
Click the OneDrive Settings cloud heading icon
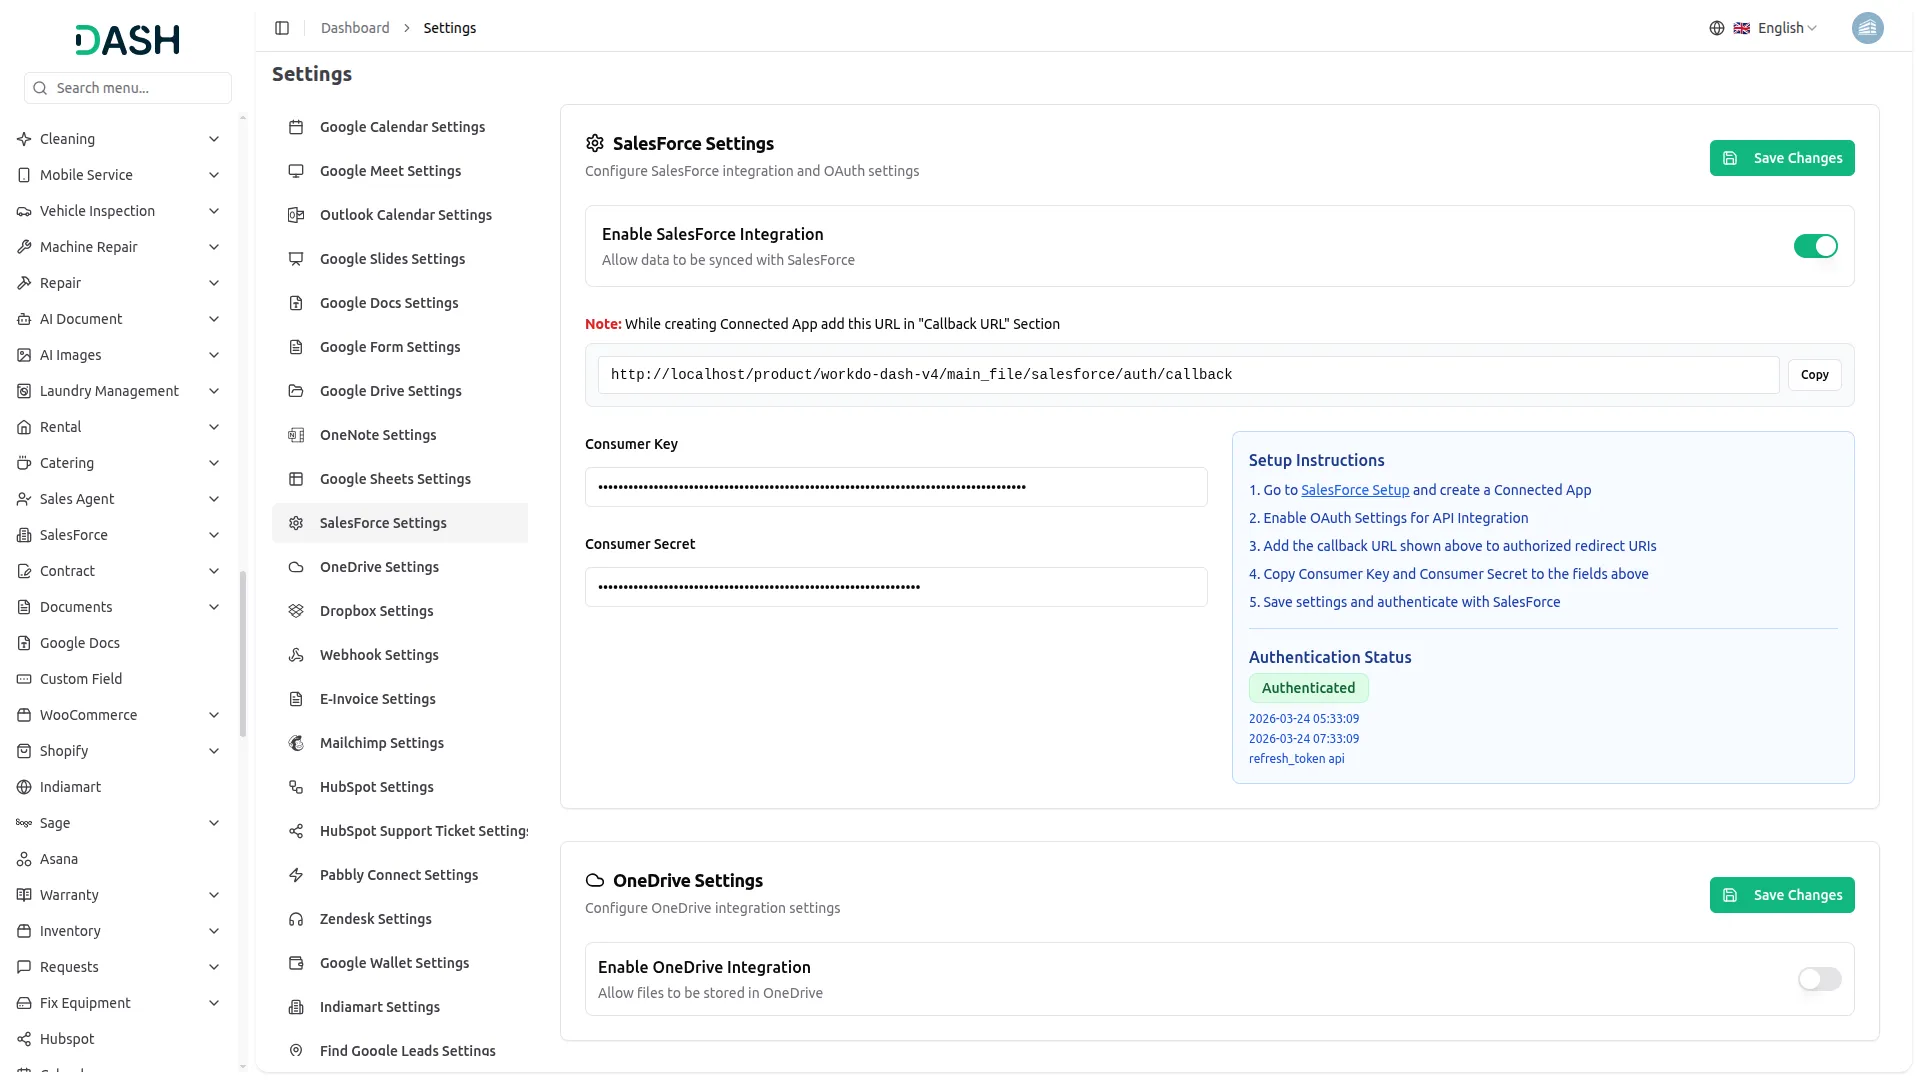[x=595, y=880]
